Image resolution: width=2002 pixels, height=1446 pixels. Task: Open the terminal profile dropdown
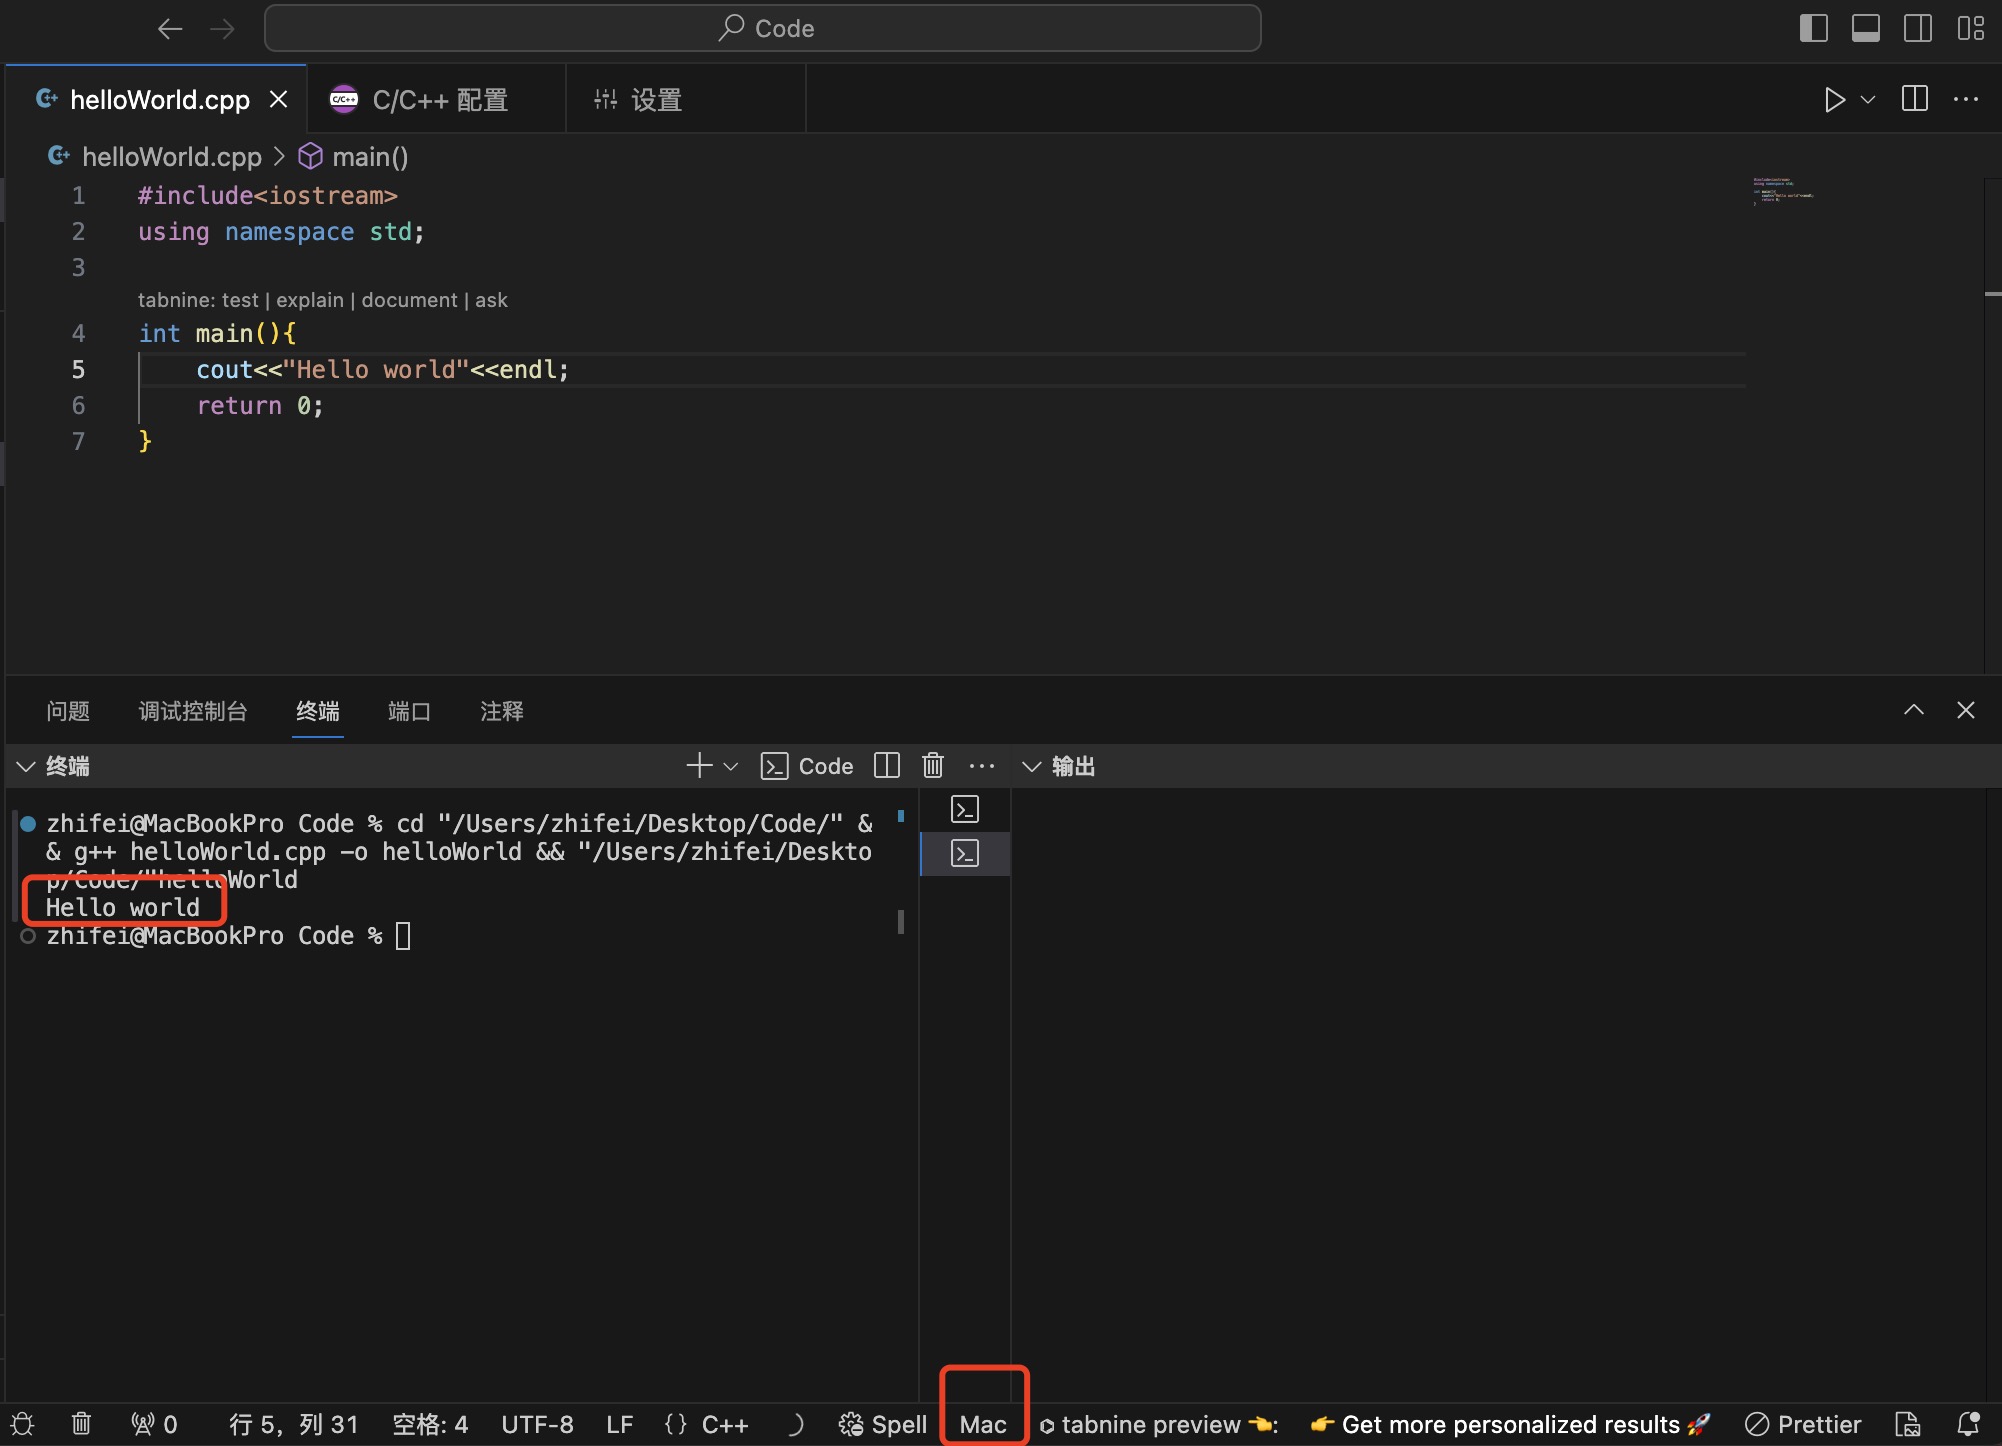click(731, 766)
